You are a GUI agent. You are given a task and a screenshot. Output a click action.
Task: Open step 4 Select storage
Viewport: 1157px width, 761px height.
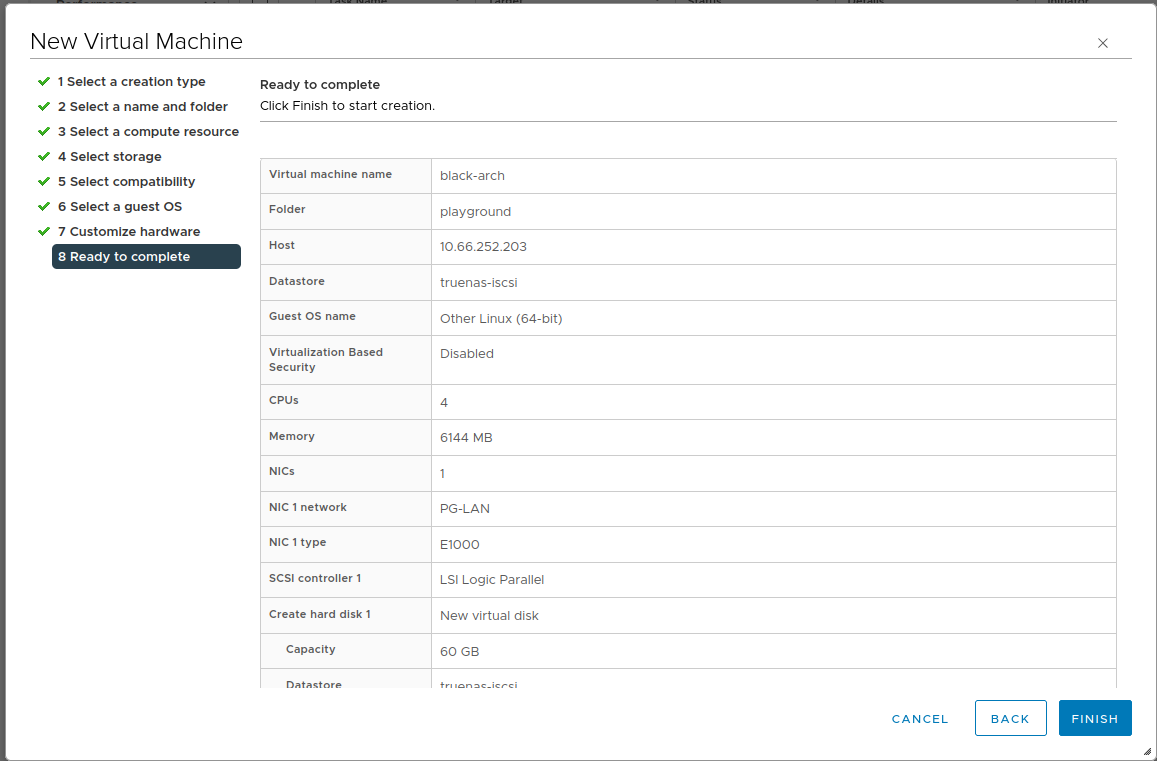[109, 157]
